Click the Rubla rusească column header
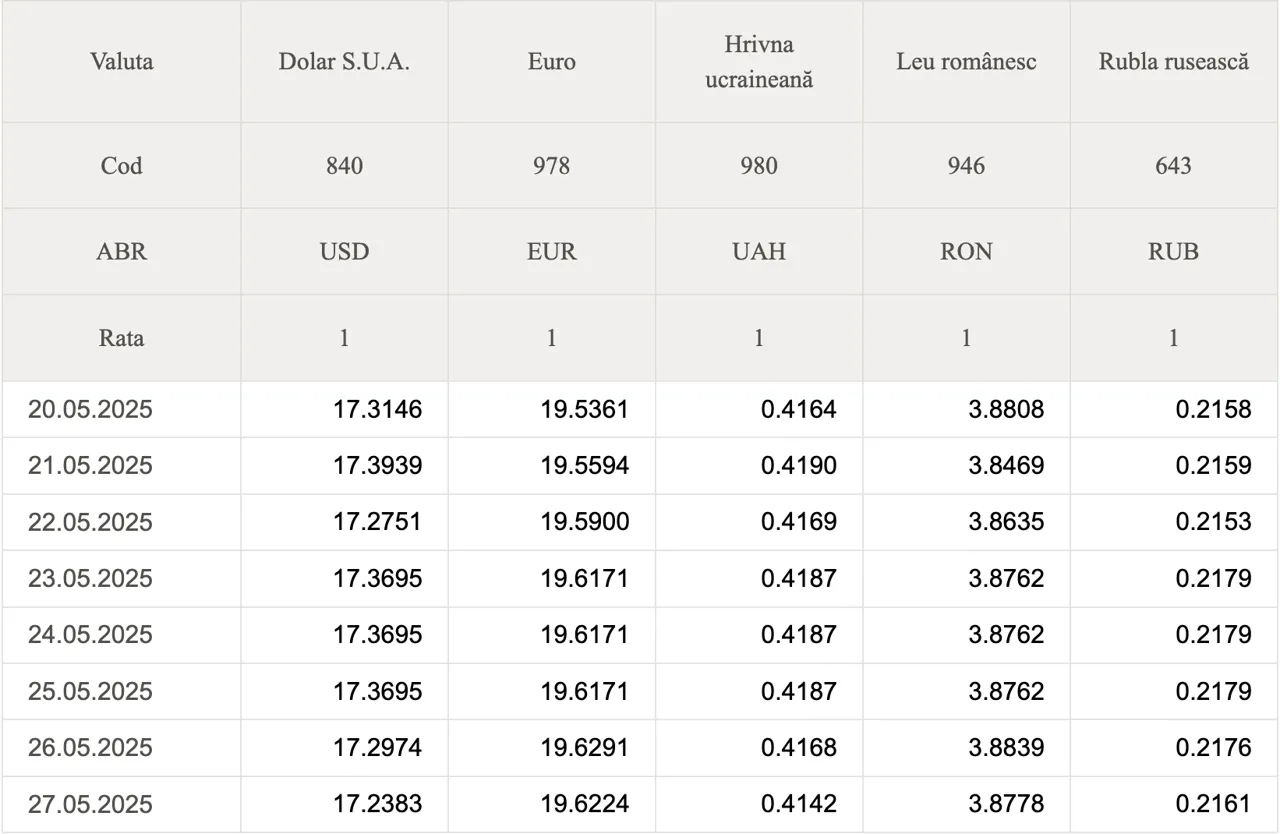Image resolution: width=1280 pixels, height=834 pixels. point(1174,61)
